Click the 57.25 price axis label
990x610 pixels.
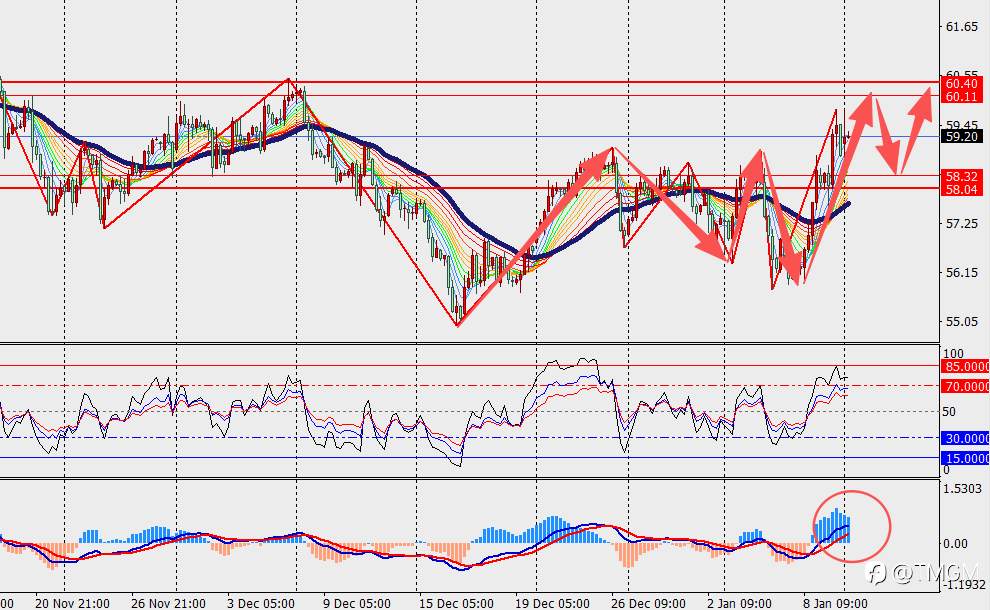coord(962,224)
